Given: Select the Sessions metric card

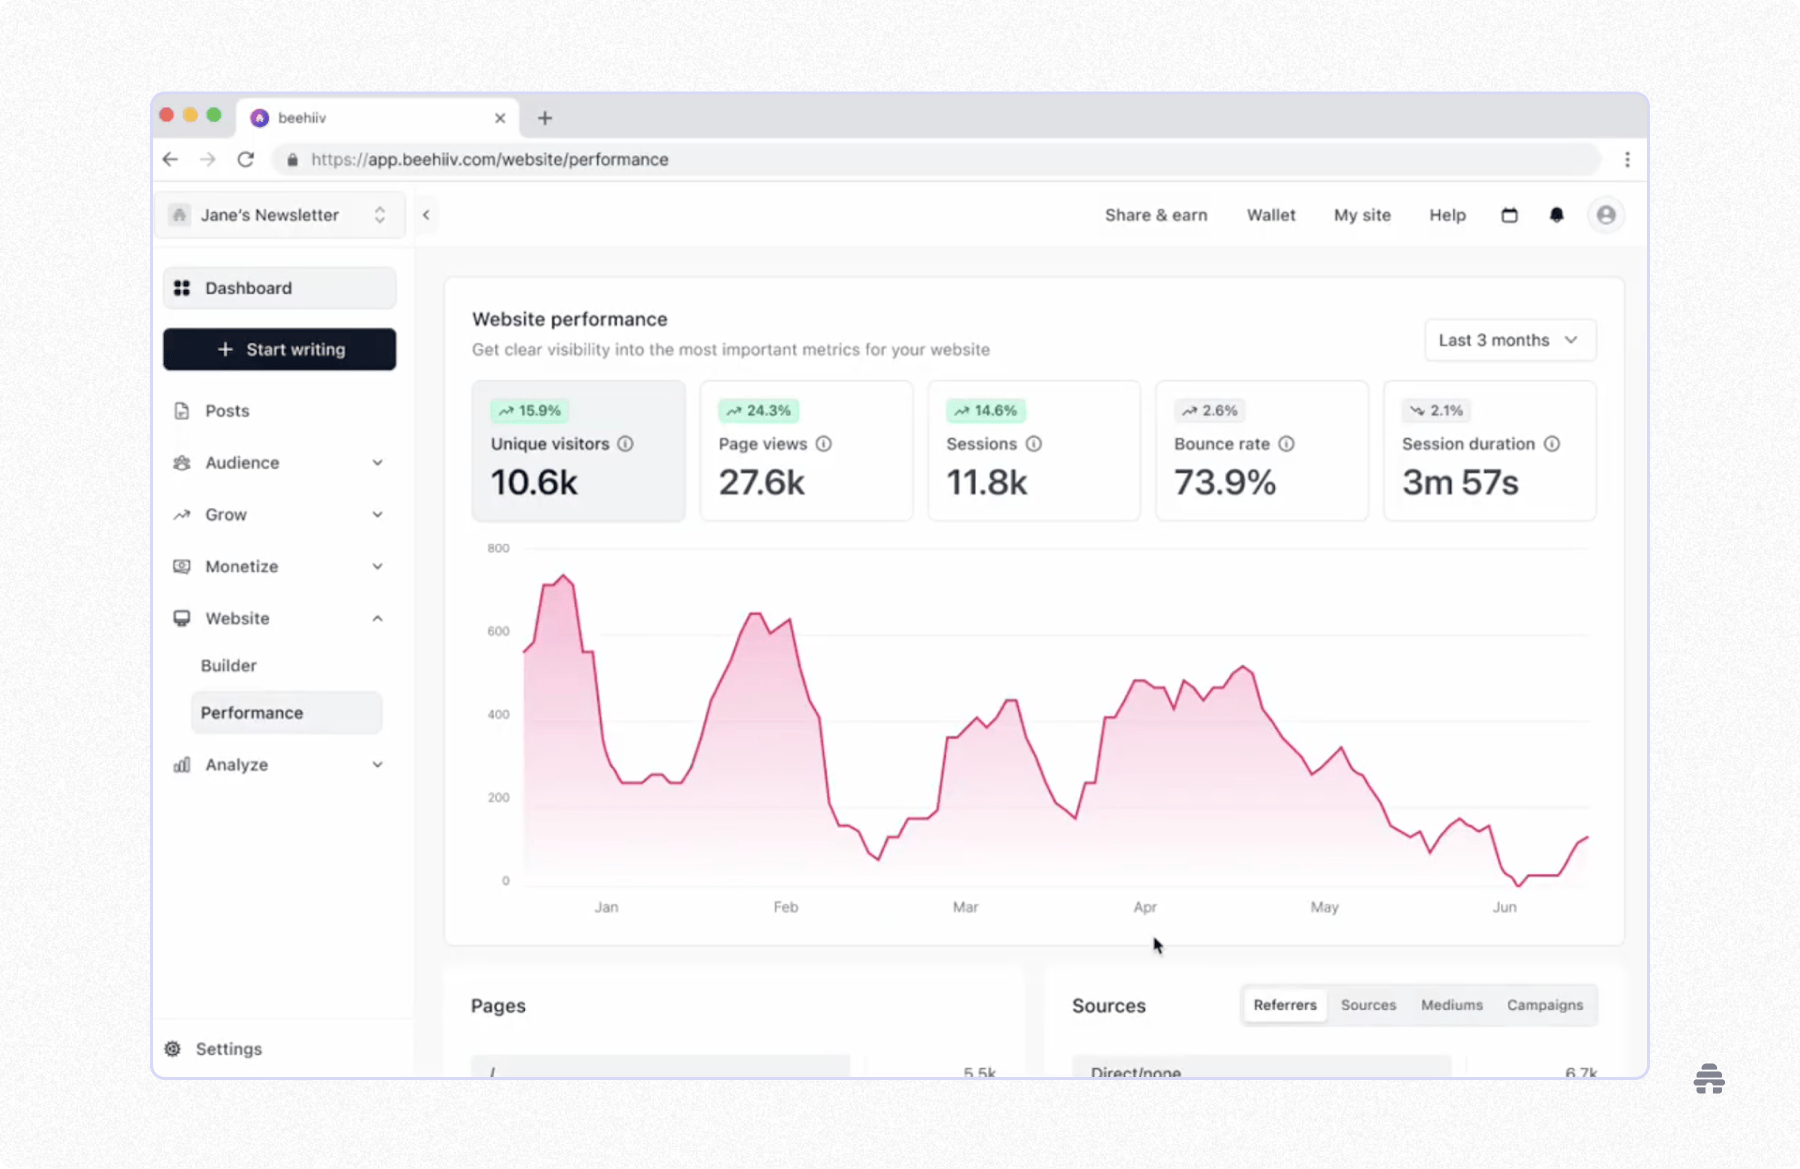Looking at the screenshot, I should 1034,451.
